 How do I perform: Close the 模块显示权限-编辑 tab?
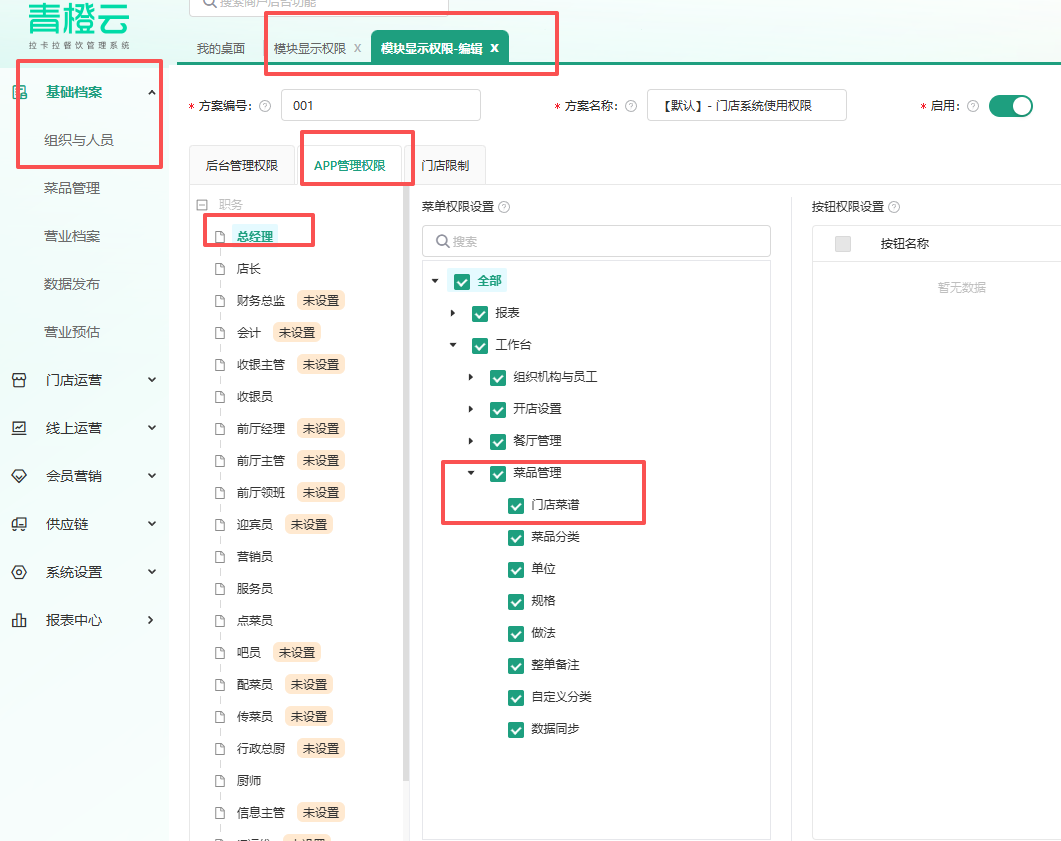[x=494, y=48]
